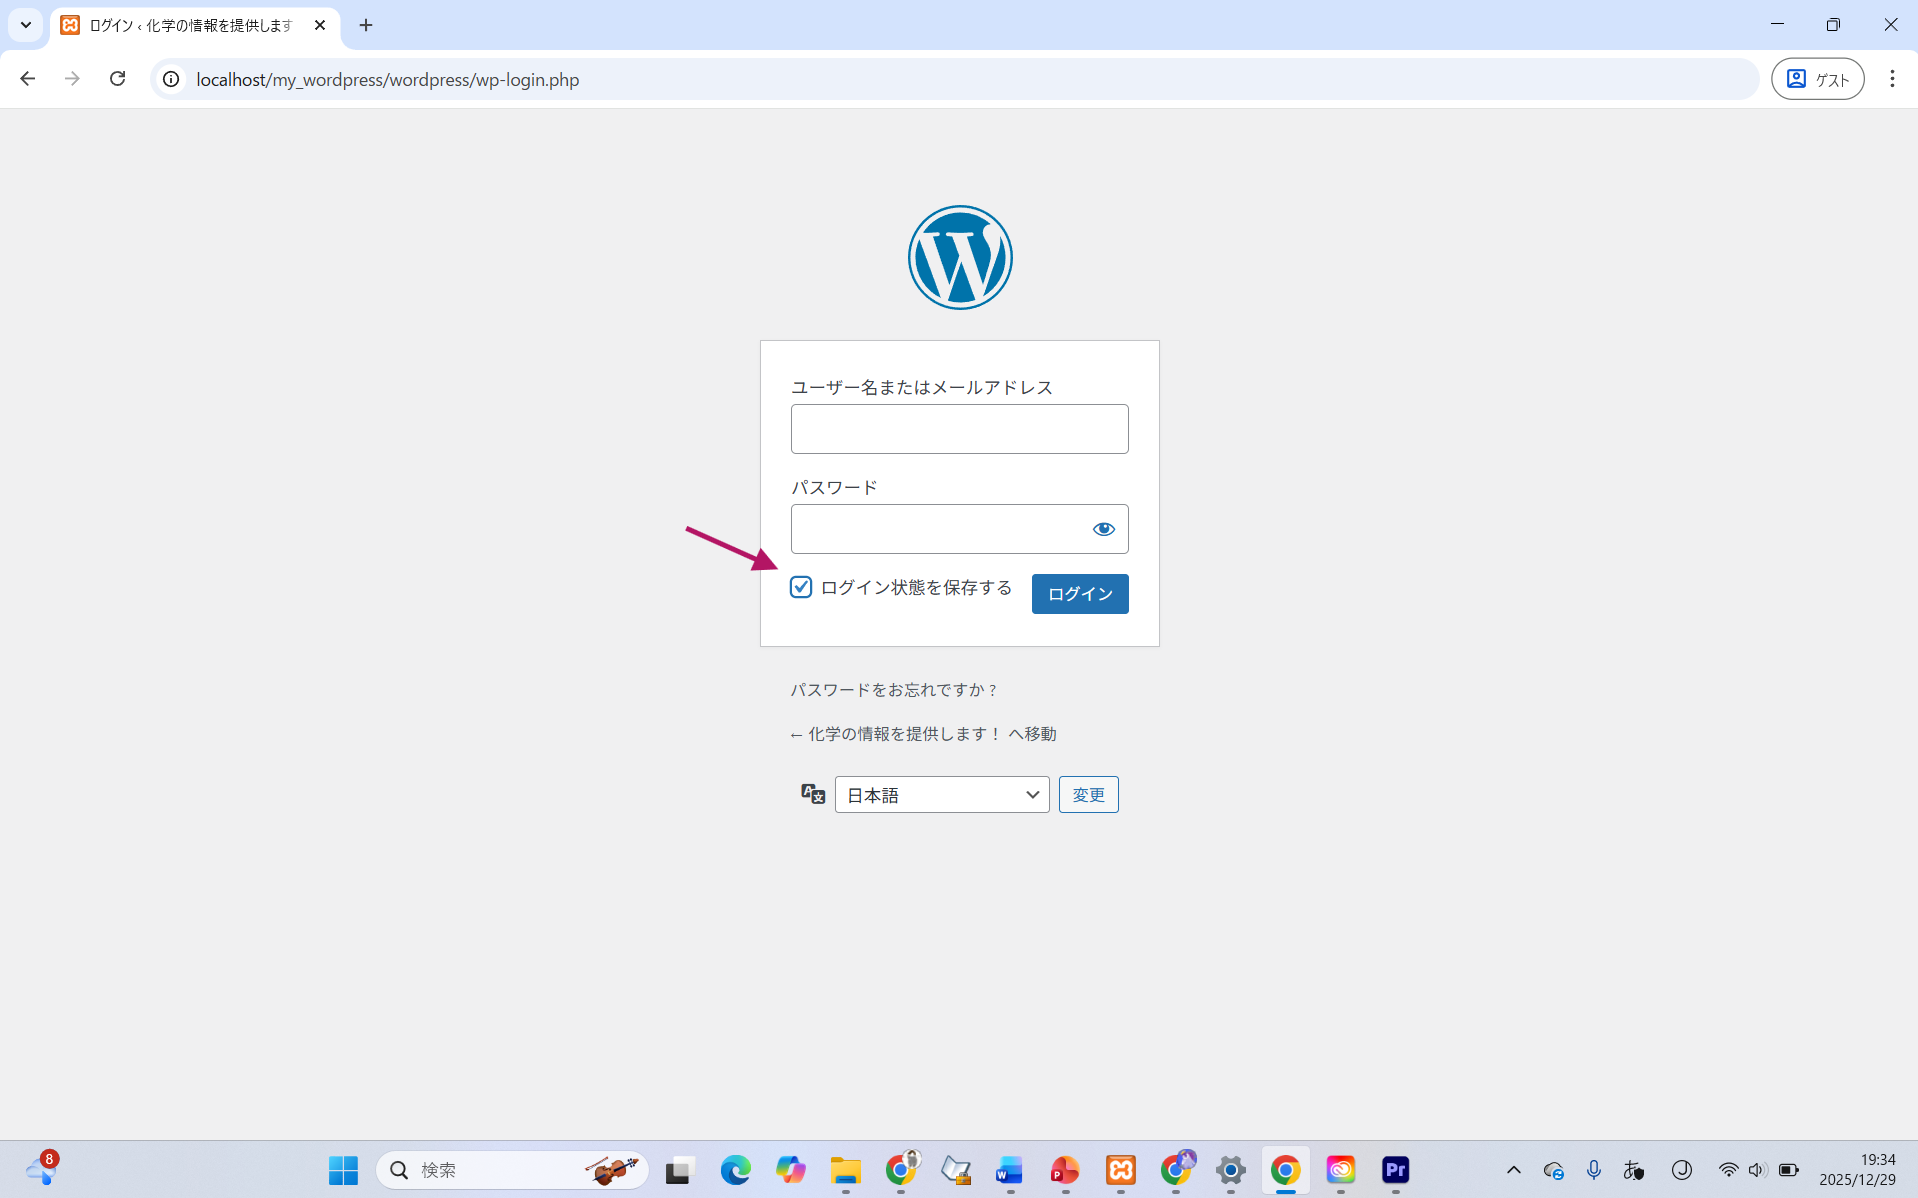Show password using the eye icon

tap(1103, 529)
